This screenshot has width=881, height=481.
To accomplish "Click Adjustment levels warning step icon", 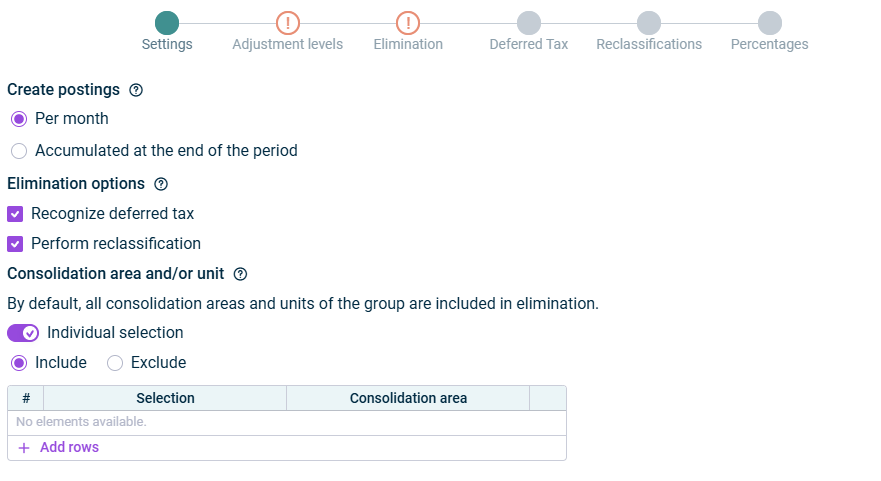I will (x=287, y=23).
